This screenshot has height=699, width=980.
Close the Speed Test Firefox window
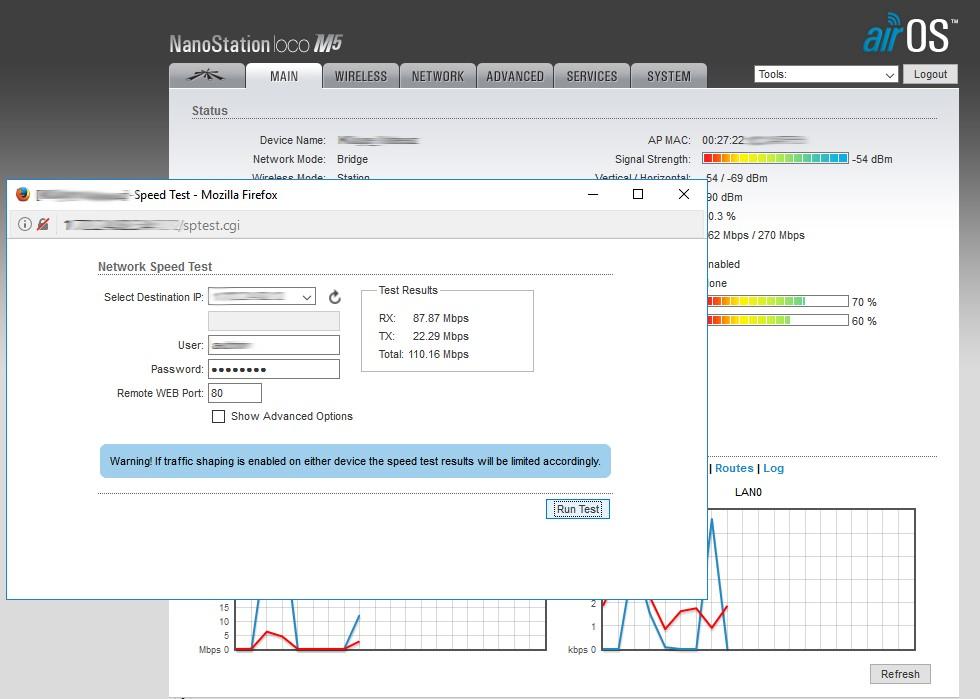click(x=684, y=194)
